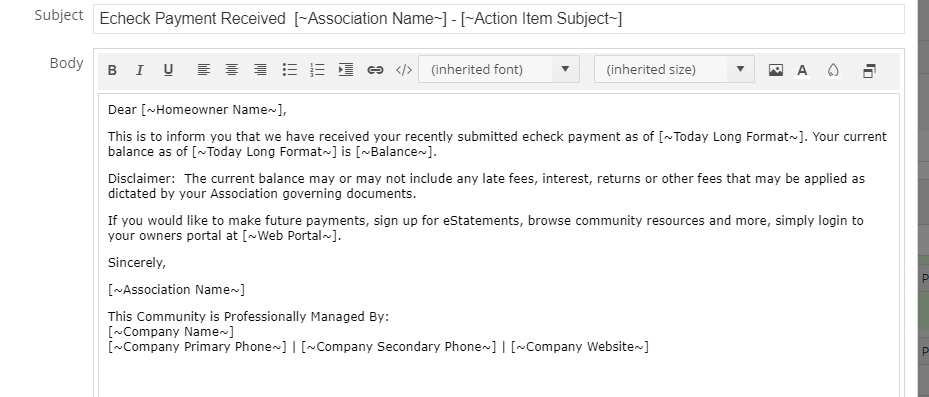Align text left

coord(204,70)
